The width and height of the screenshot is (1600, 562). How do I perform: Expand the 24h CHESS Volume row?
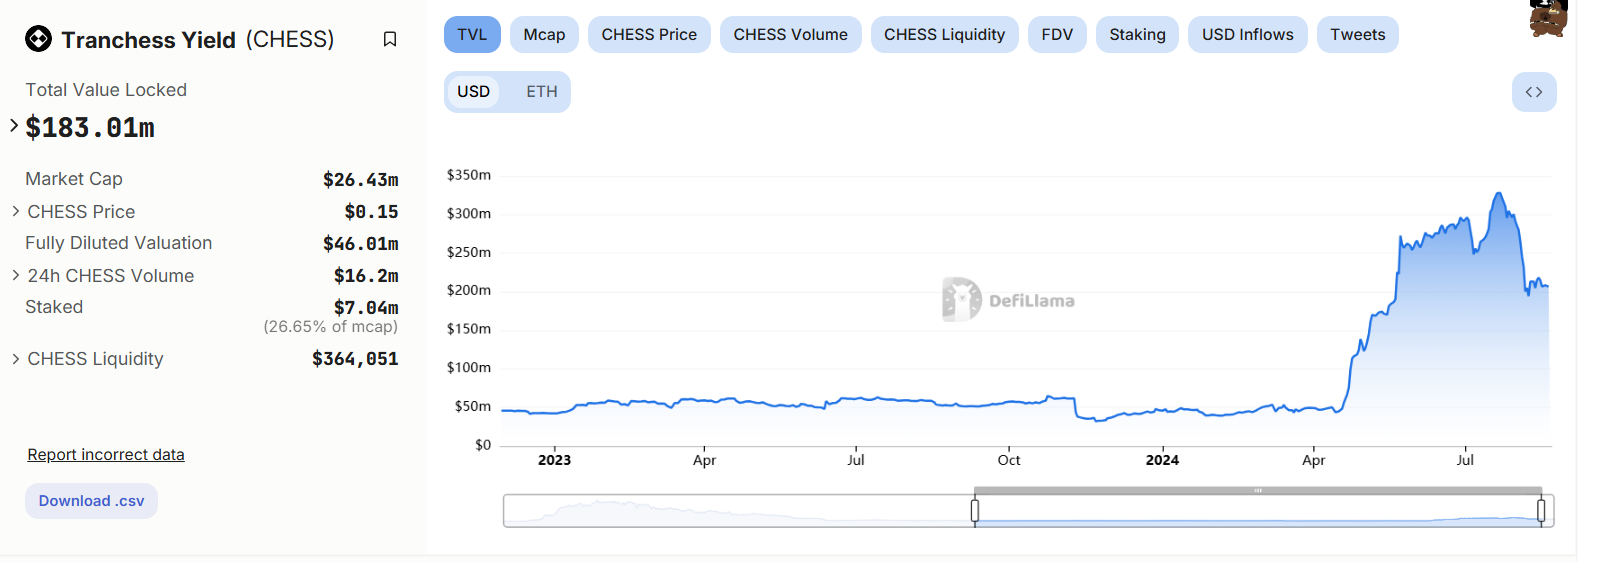[x=16, y=275]
